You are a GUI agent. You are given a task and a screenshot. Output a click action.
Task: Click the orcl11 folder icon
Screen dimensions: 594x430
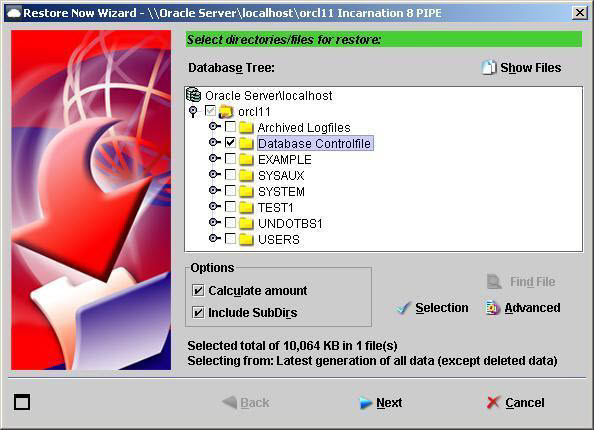pyautogui.click(x=226, y=111)
